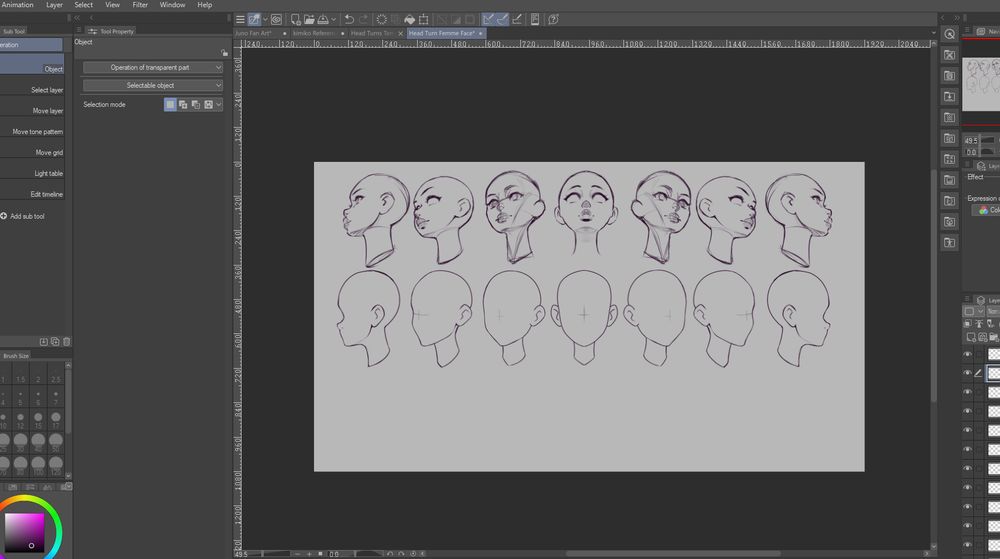Open save options dropdown arrow
This screenshot has height=559, width=1000.
(334, 20)
